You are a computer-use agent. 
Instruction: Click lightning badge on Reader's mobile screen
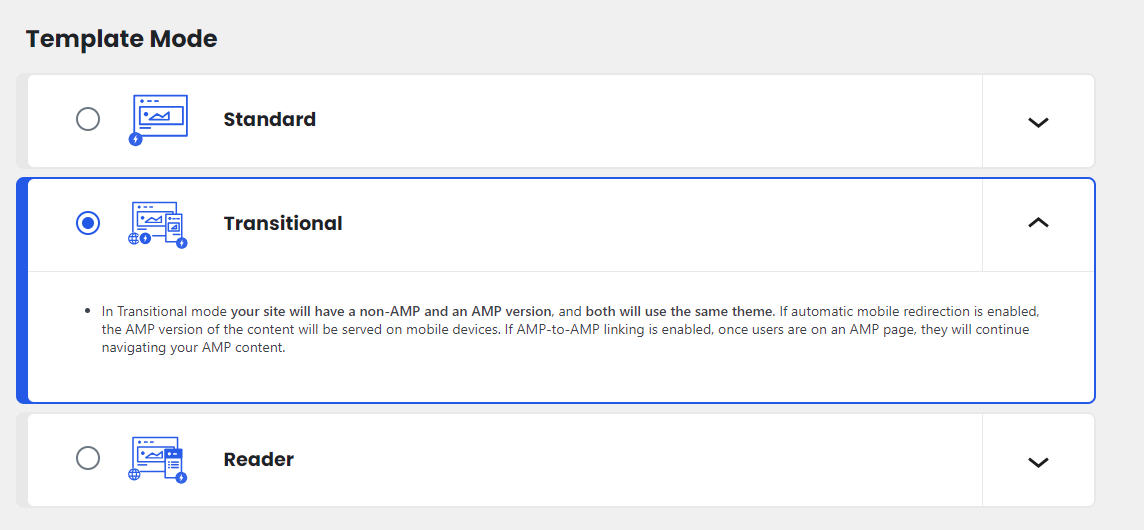tap(181, 477)
